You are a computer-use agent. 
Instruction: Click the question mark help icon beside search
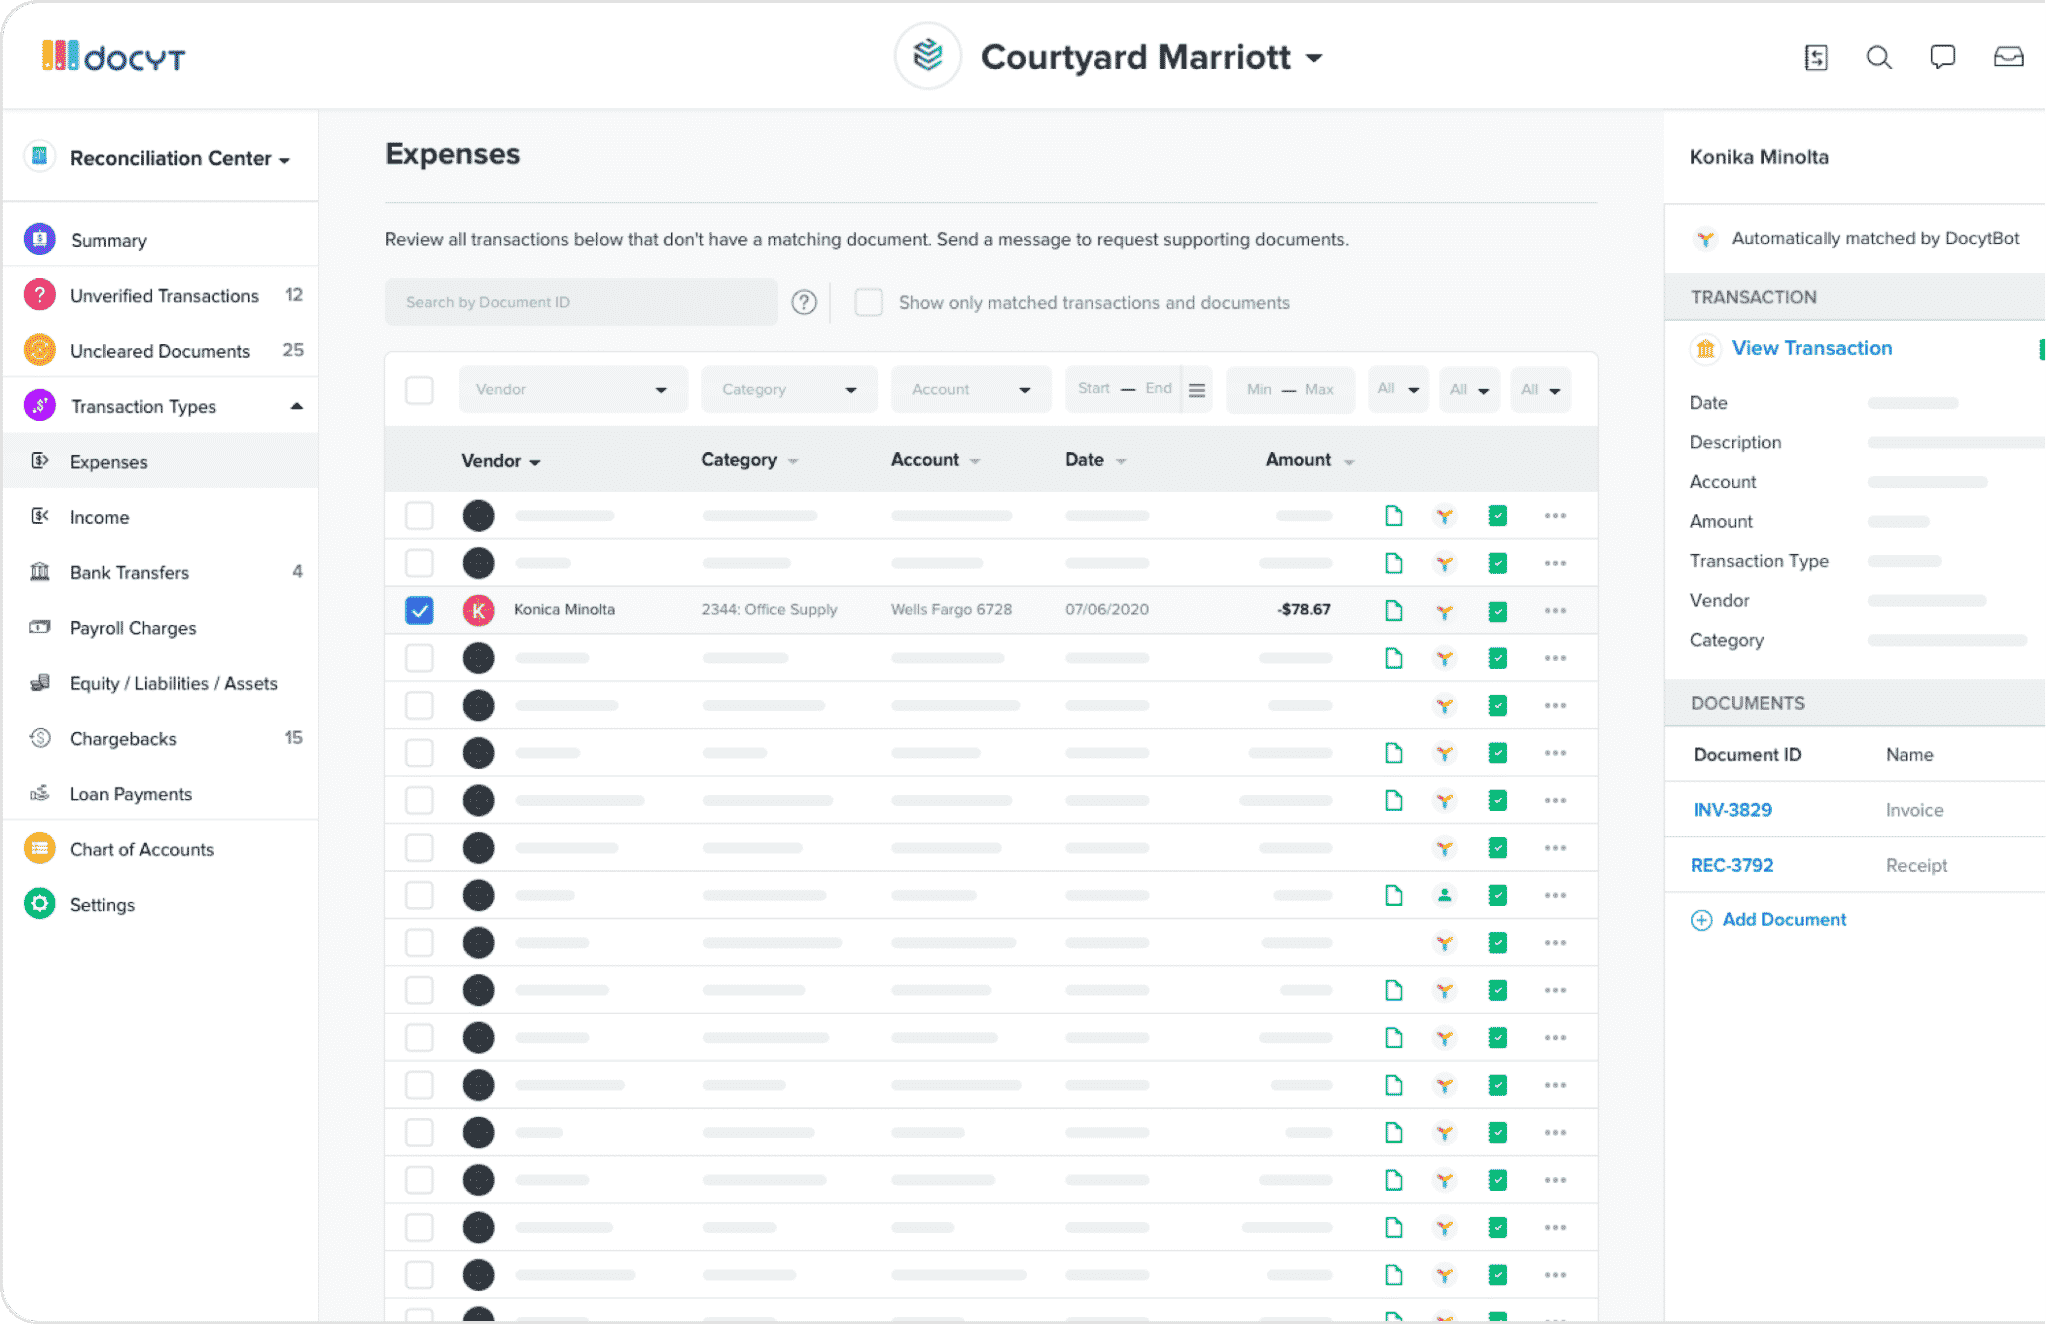tap(804, 302)
